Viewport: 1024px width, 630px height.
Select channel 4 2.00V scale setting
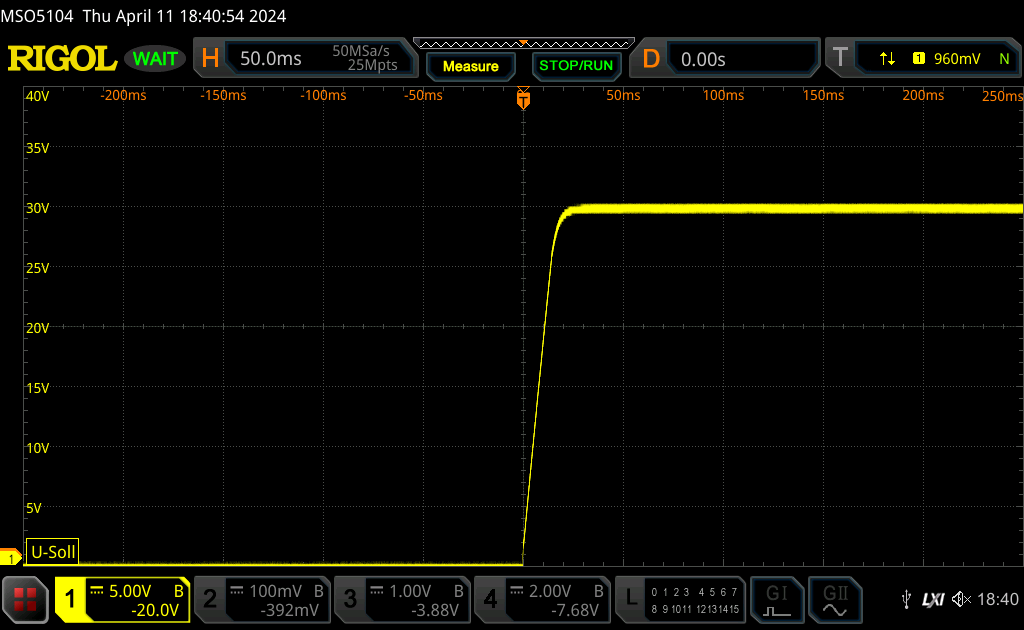[x=550, y=591]
